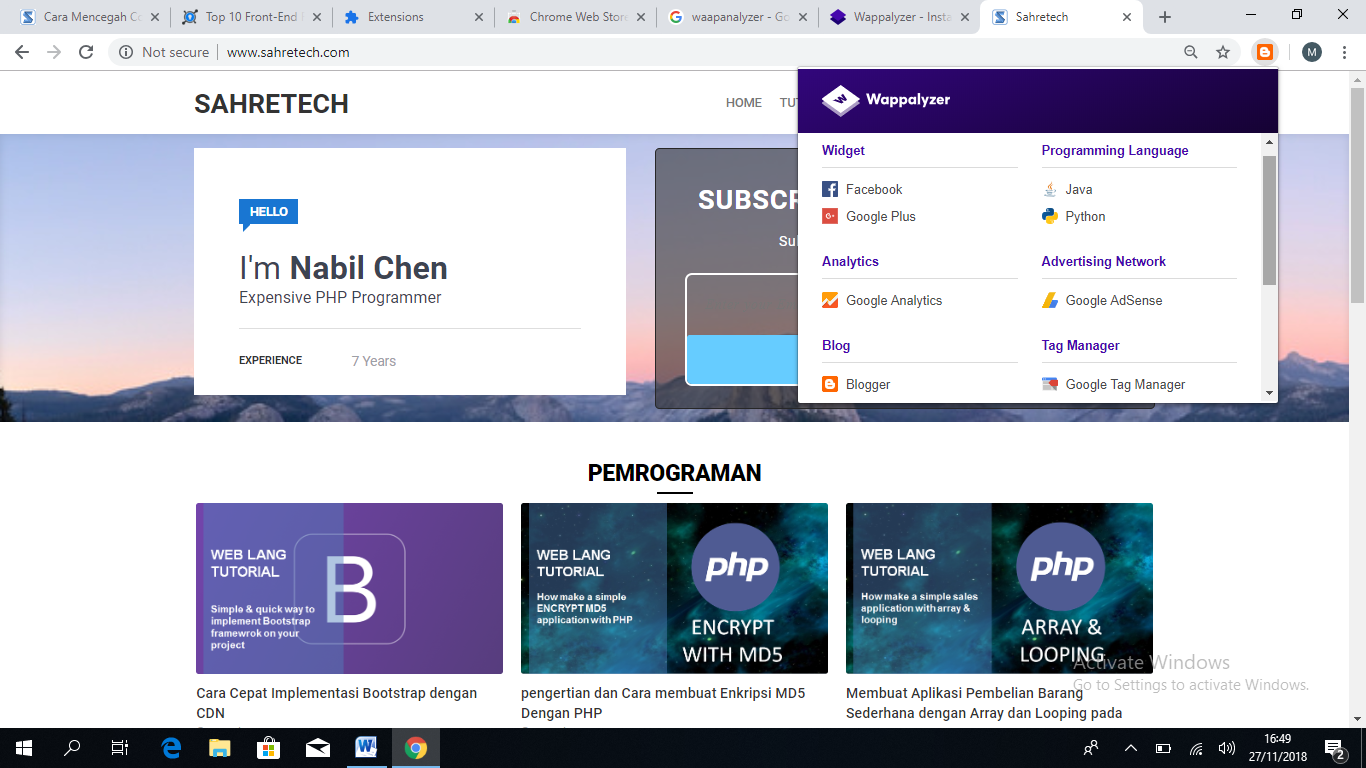Open the Google Plus link in Wappalyzer
The width and height of the screenshot is (1366, 768).
point(881,216)
